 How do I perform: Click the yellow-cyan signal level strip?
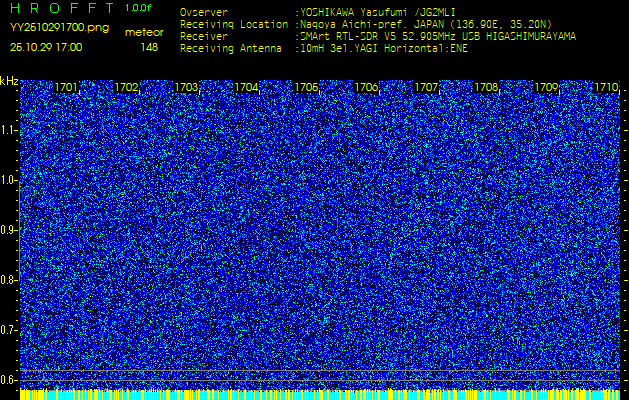[x=320, y=394]
